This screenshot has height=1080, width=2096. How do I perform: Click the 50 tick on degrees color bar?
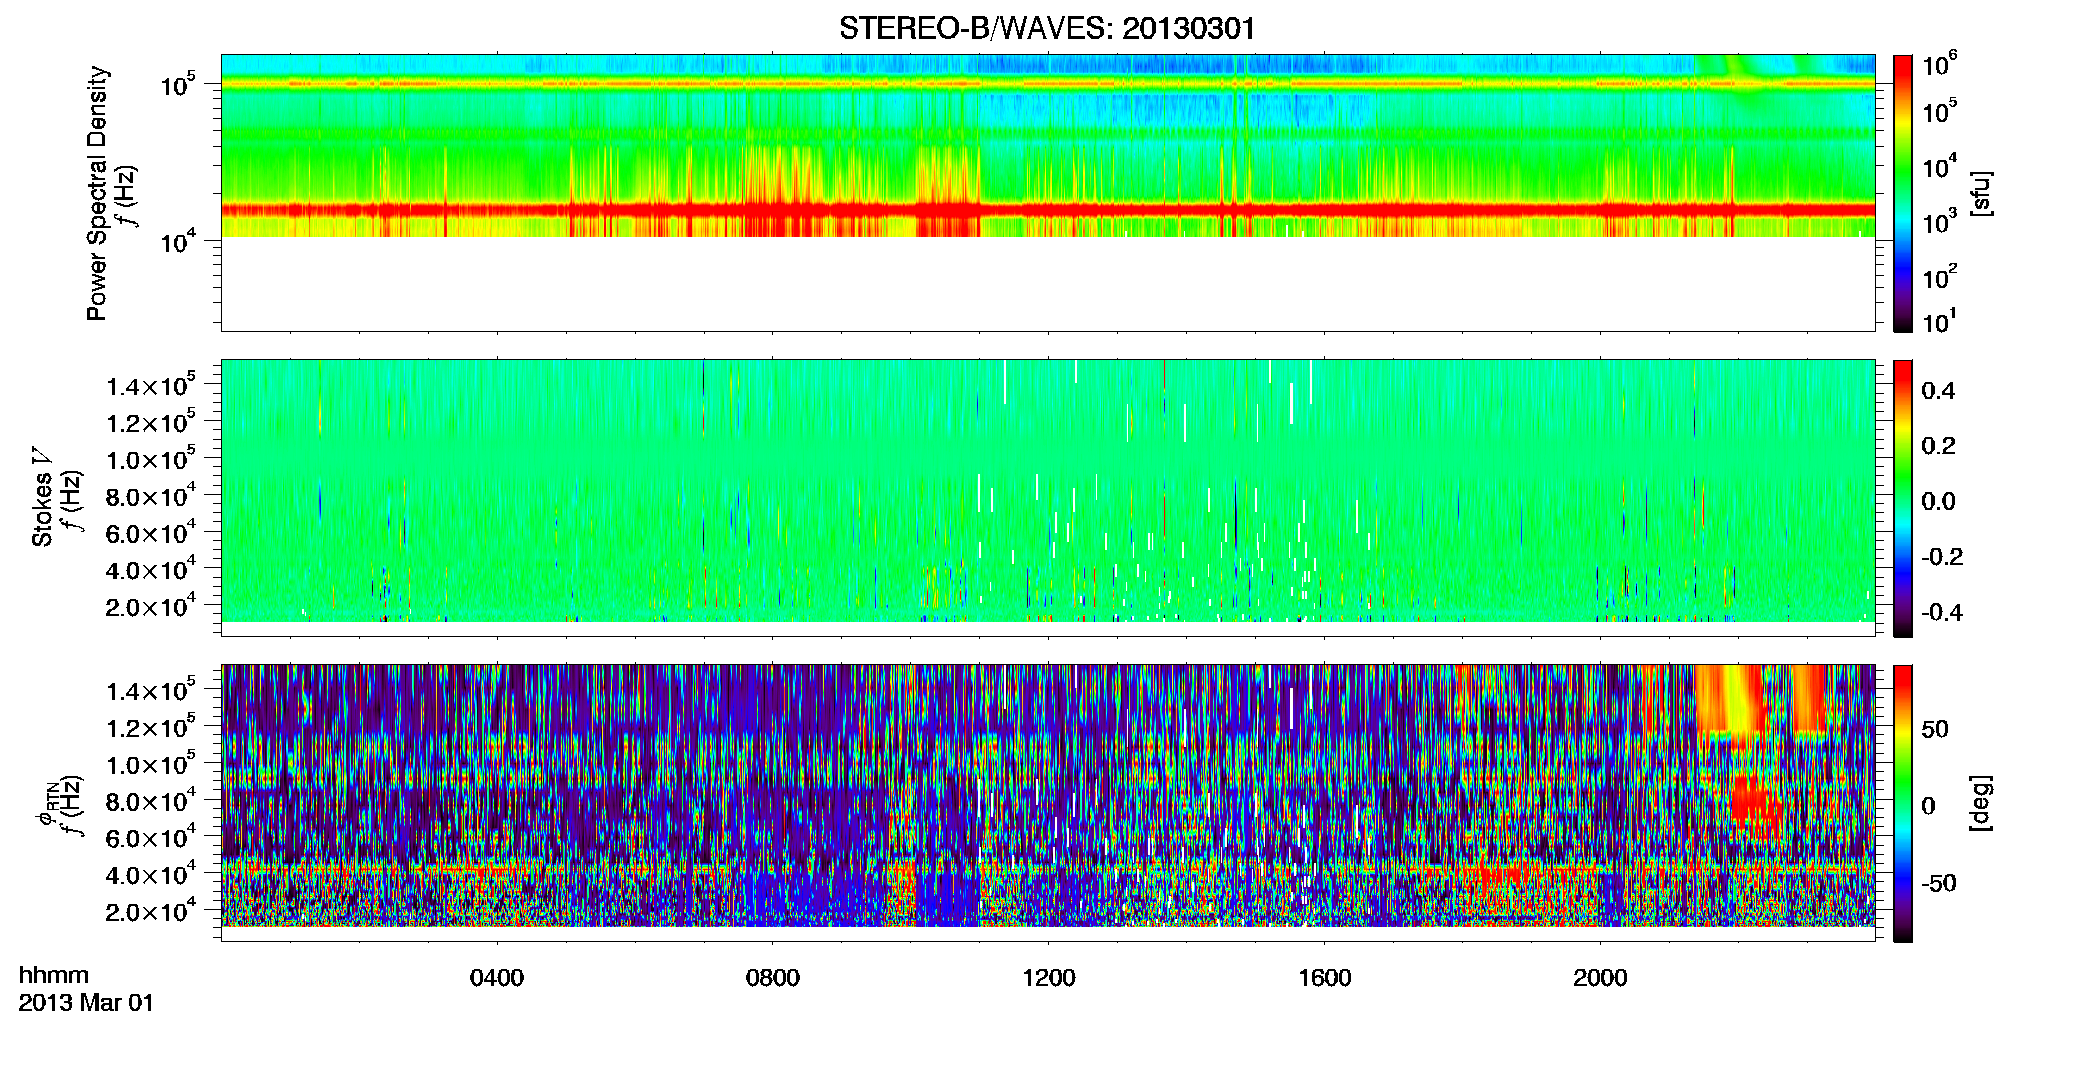point(1935,729)
